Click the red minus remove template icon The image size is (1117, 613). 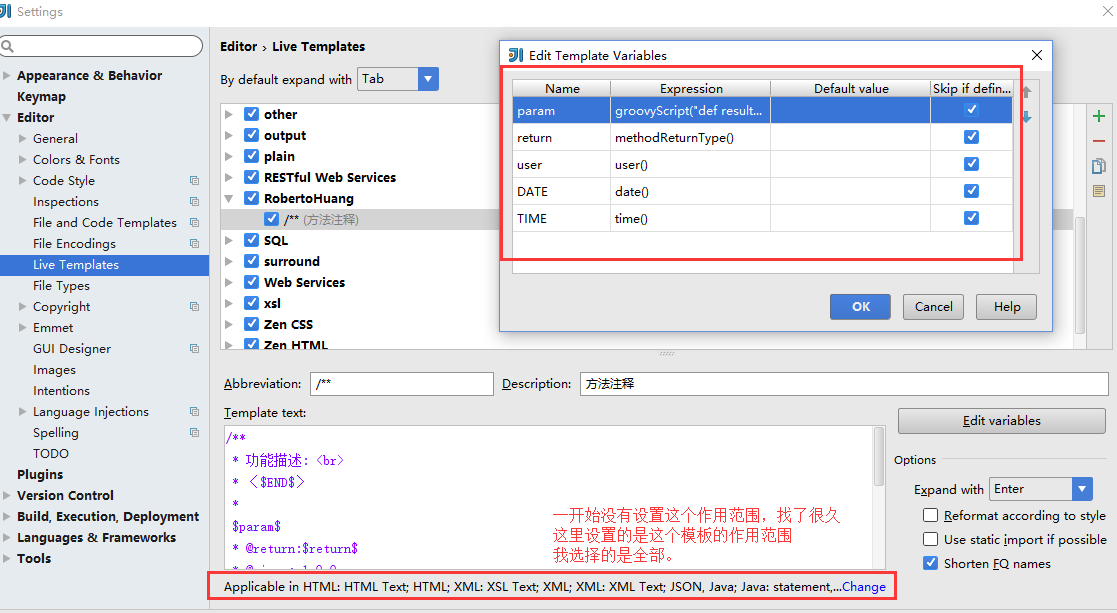(1098, 141)
